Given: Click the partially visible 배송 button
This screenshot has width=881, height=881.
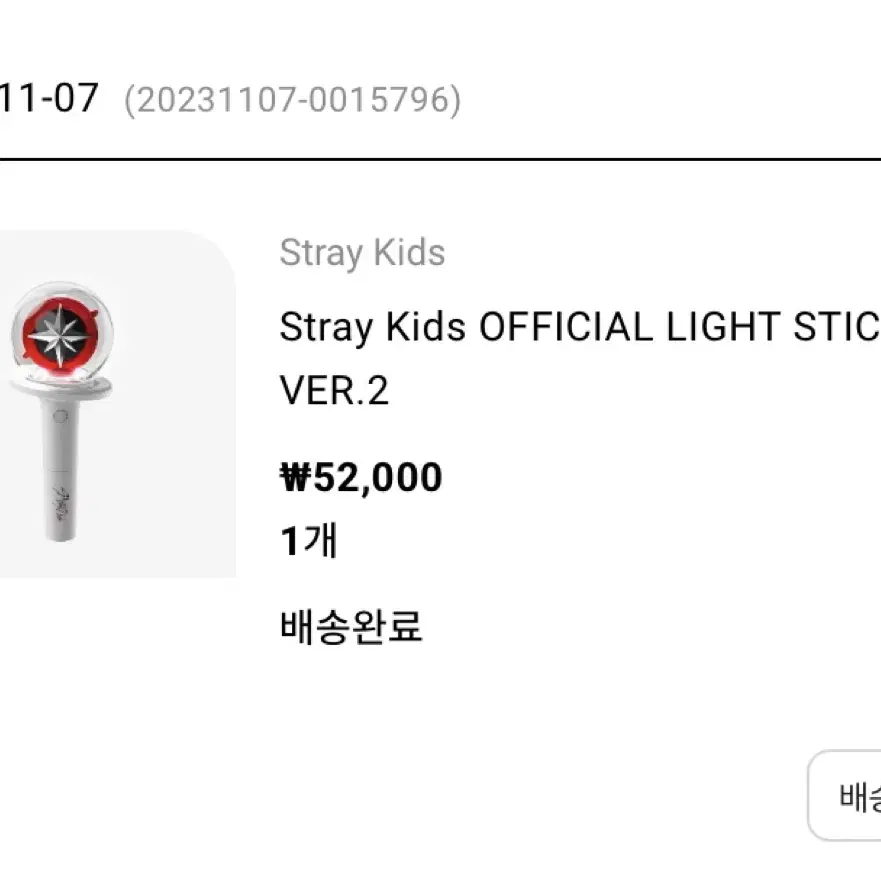Looking at the screenshot, I should pos(844,796).
